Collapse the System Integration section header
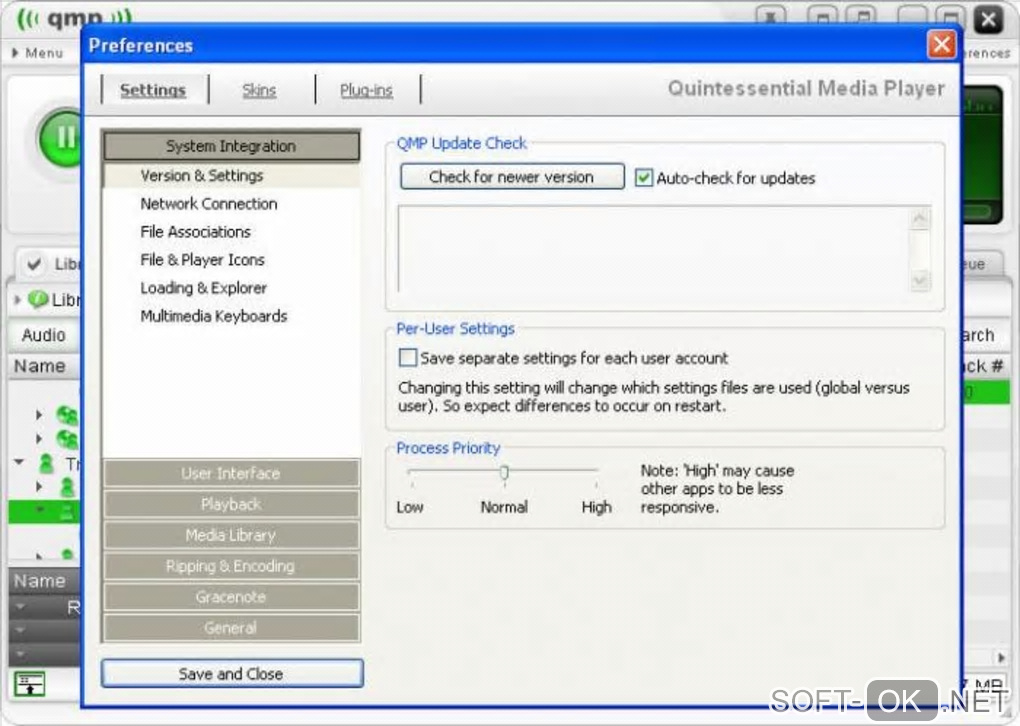 tap(231, 146)
